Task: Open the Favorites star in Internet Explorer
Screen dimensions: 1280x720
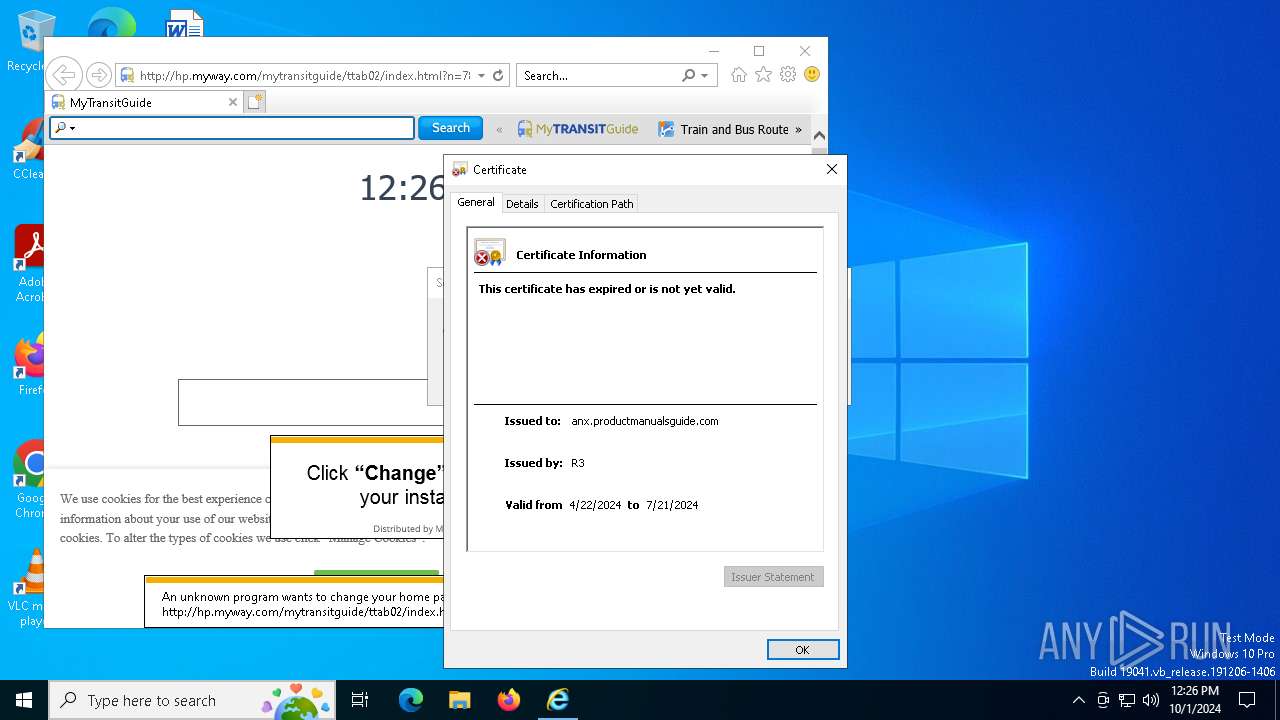Action: click(763, 75)
